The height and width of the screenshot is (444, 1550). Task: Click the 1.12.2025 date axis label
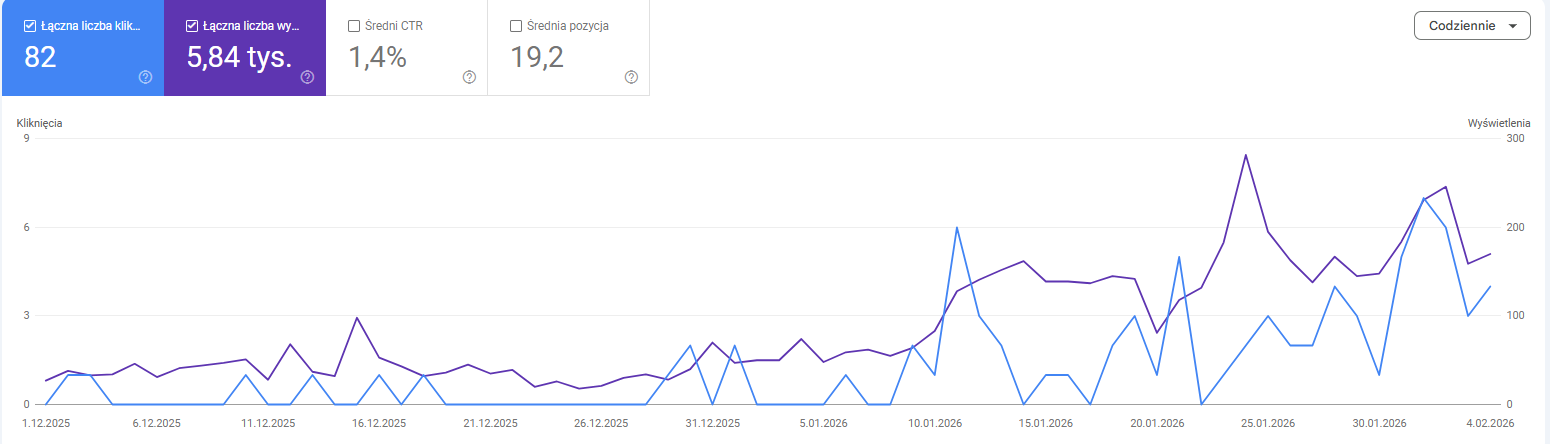[x=45, y=423]
